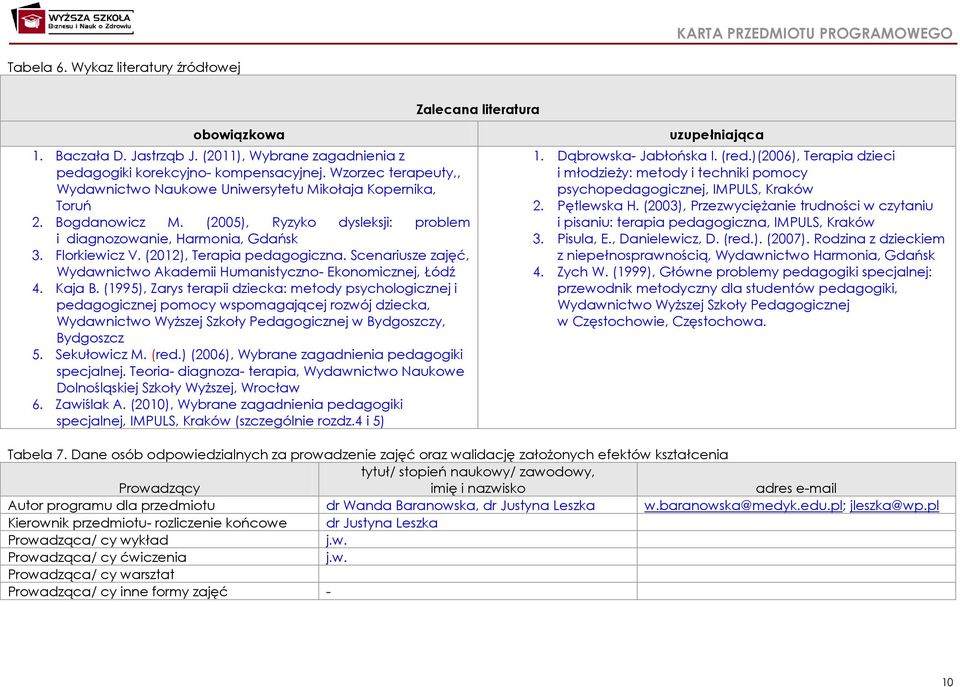The height and width of the screenshot is (687, 960).
Task: Click the 'j.w.' cell in the wykład row
Action: (336, 540)
